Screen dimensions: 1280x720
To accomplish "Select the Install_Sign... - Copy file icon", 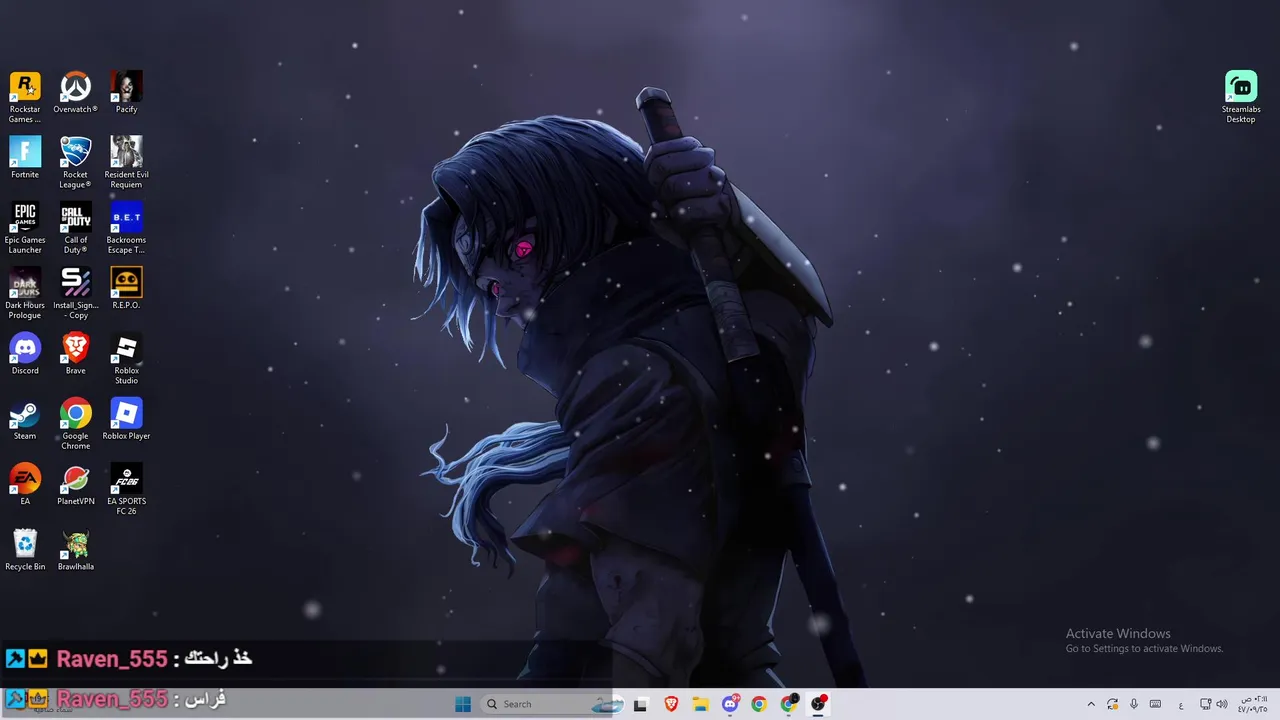I will (75, 293).
